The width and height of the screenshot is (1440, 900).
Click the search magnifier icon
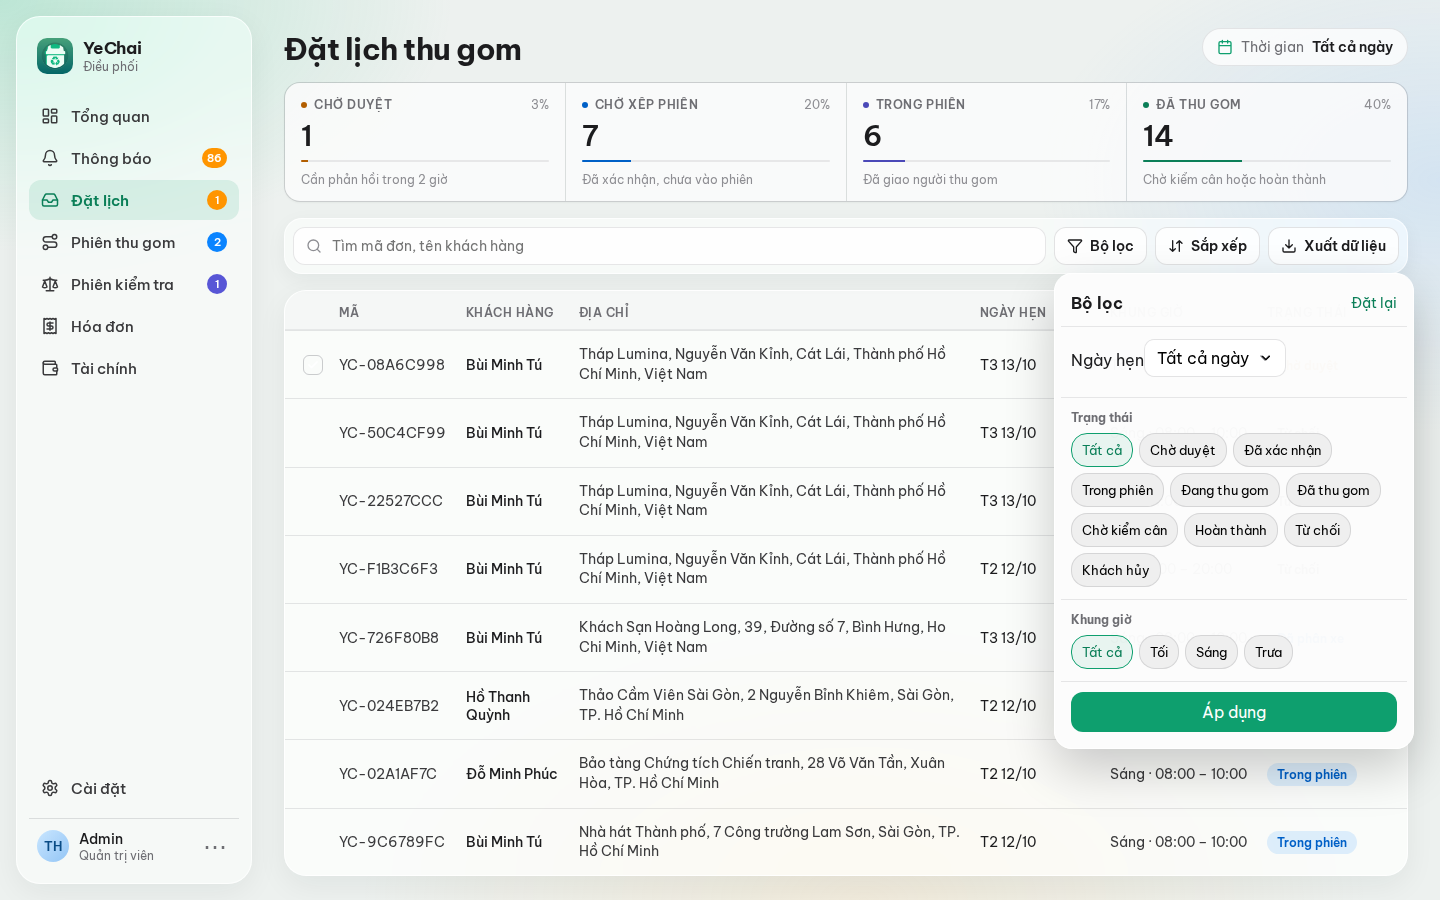pyautogui.click(x=314, y=246)
